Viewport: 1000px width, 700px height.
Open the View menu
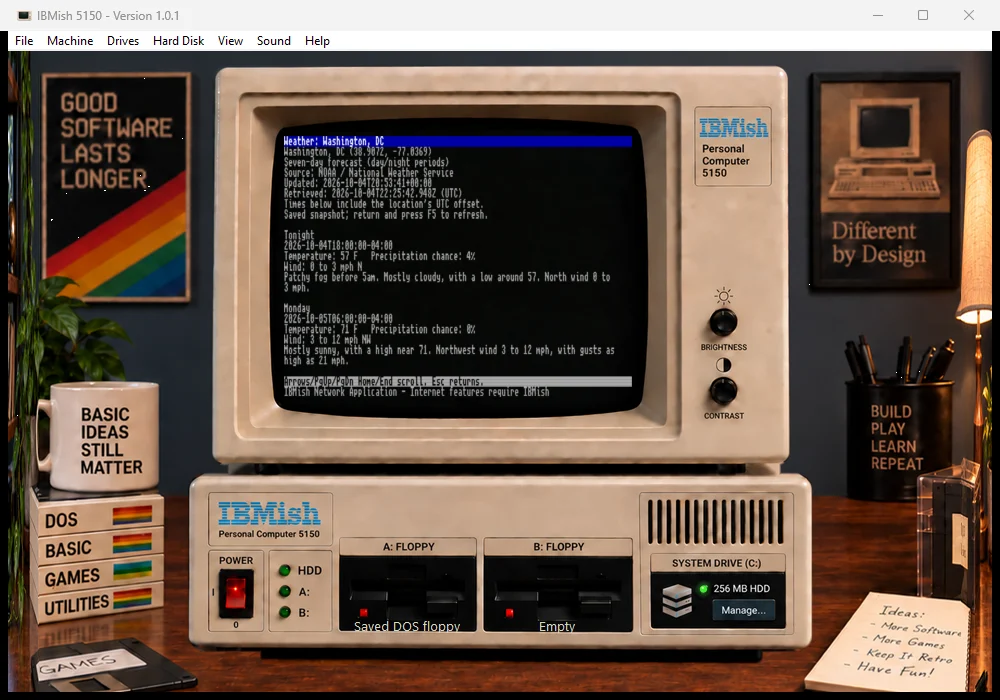coord(230,41)
